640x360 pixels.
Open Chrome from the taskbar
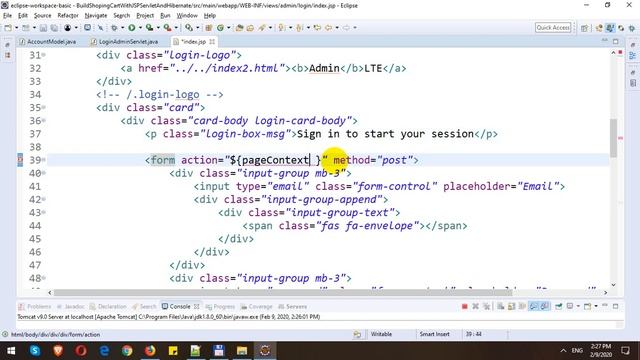pos(127,350)
